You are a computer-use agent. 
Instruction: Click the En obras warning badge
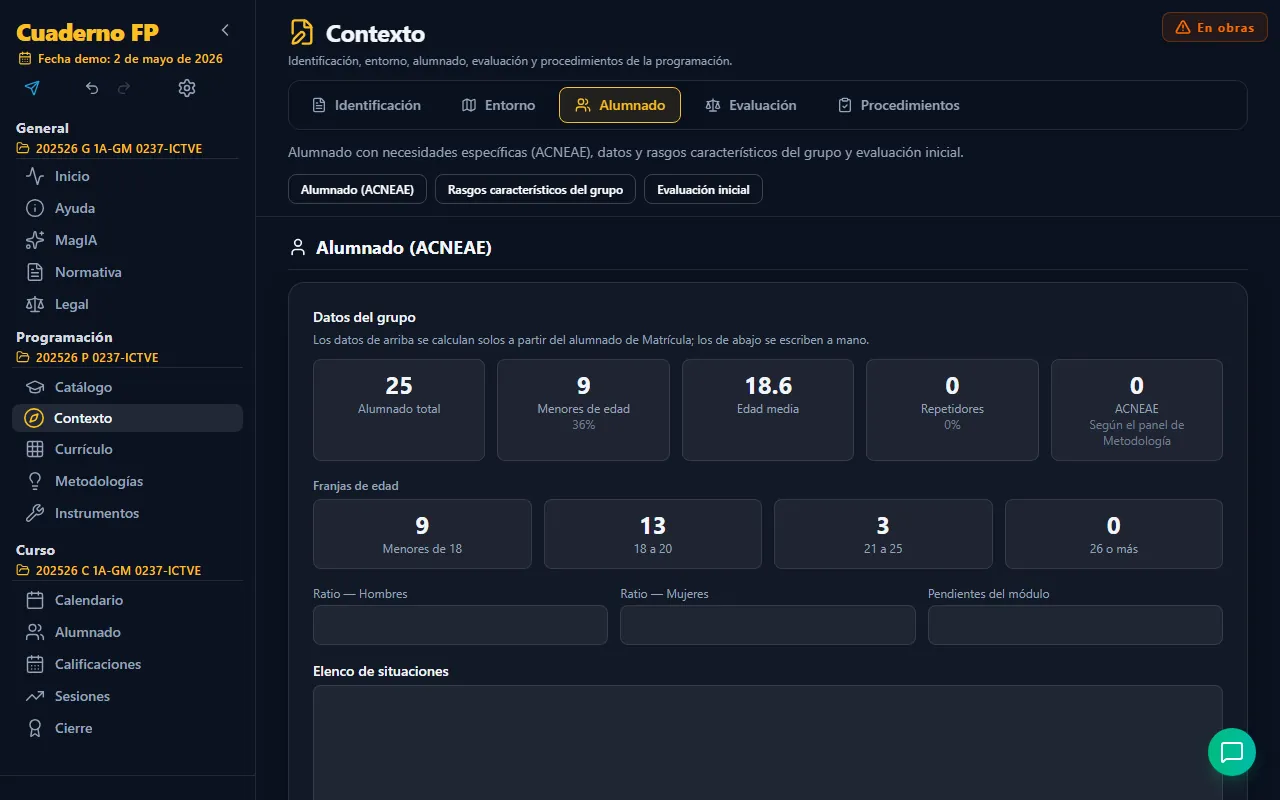[1215, 27]
